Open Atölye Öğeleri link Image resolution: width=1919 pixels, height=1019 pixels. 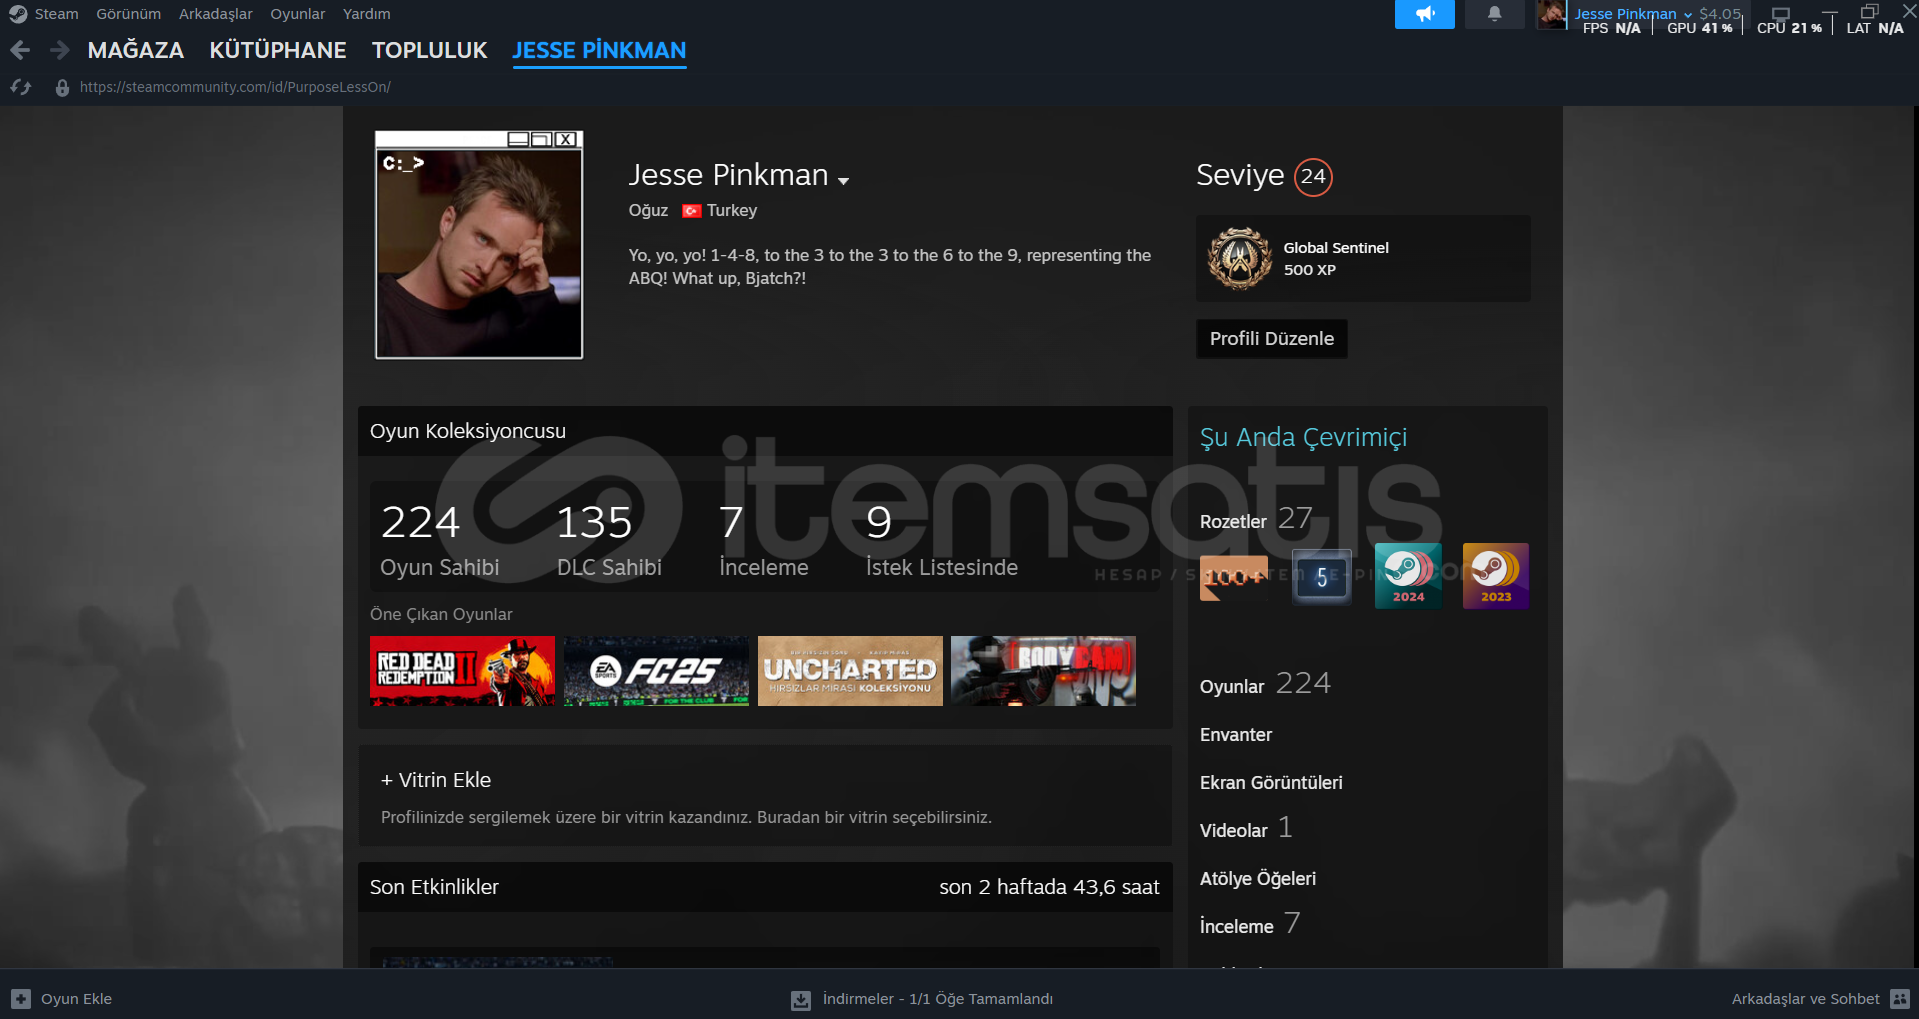pos(1258,879)
